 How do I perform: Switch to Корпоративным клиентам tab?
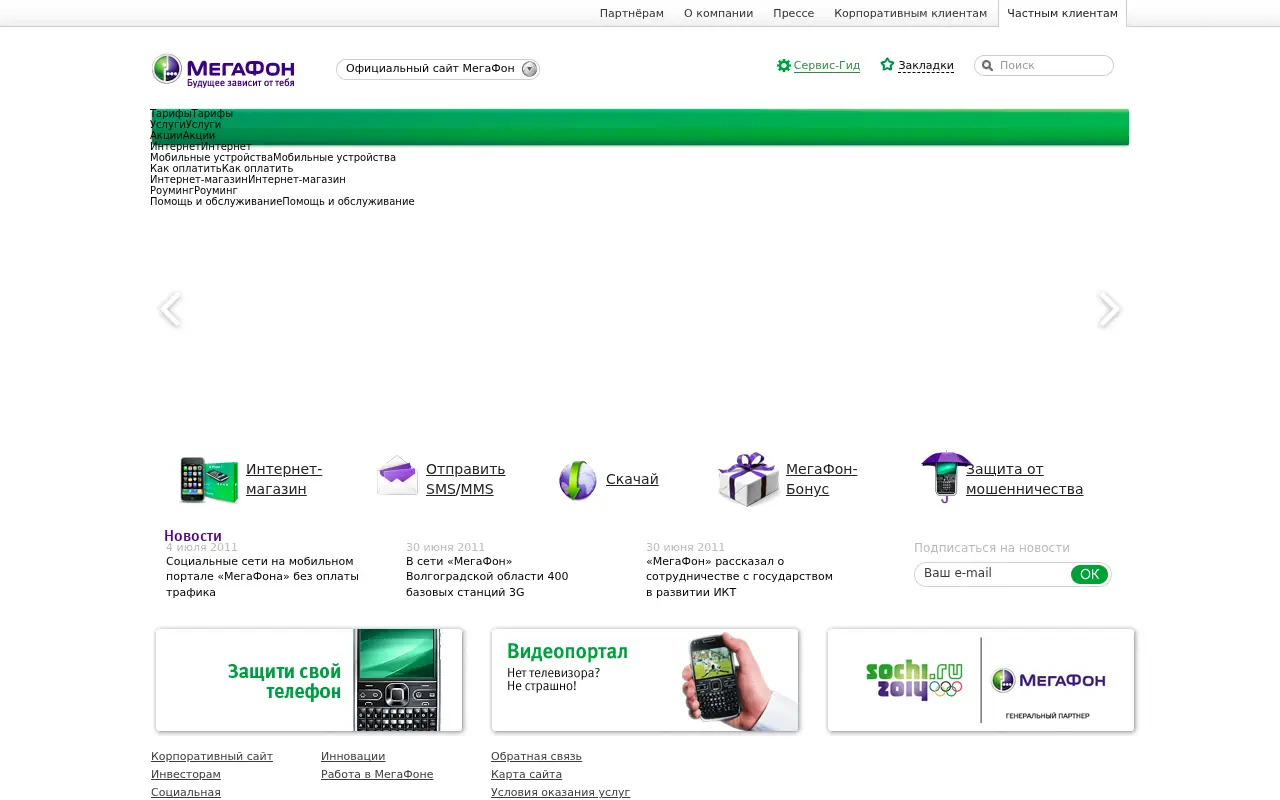pyautogui.click(x=911, y=13)
